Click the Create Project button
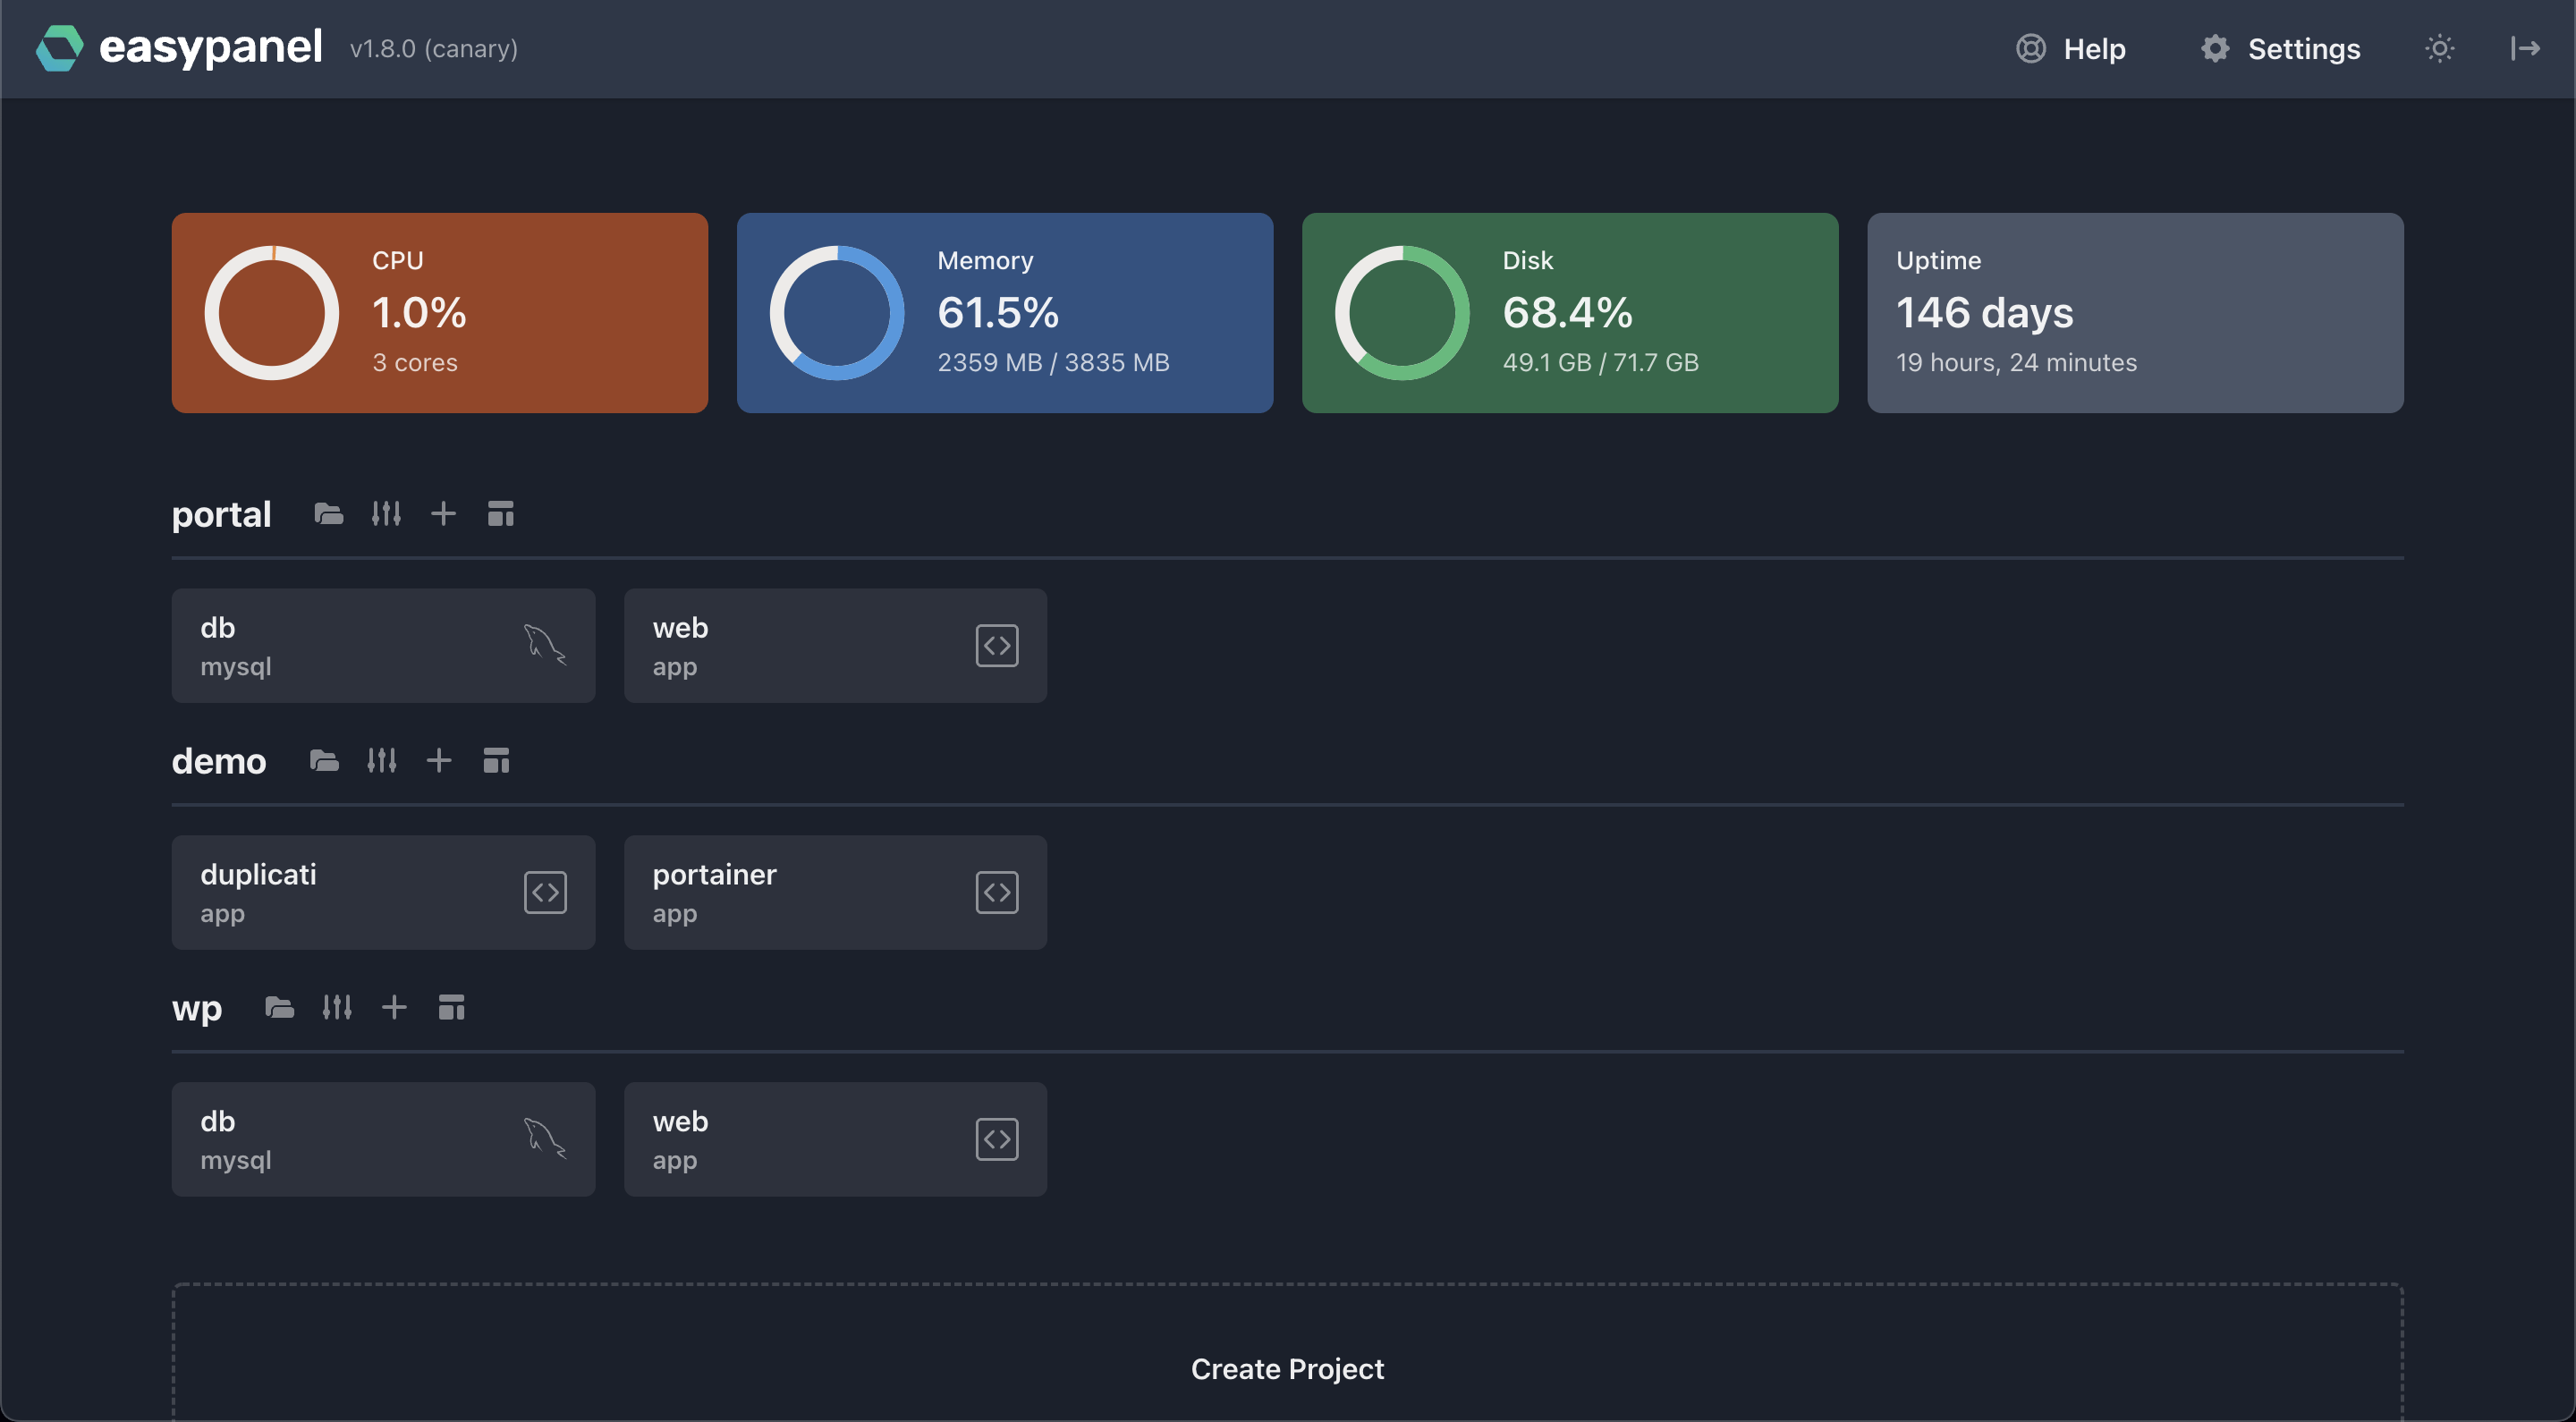This screenshot has width=2576, height=1422. (x=1287, y=1368)
